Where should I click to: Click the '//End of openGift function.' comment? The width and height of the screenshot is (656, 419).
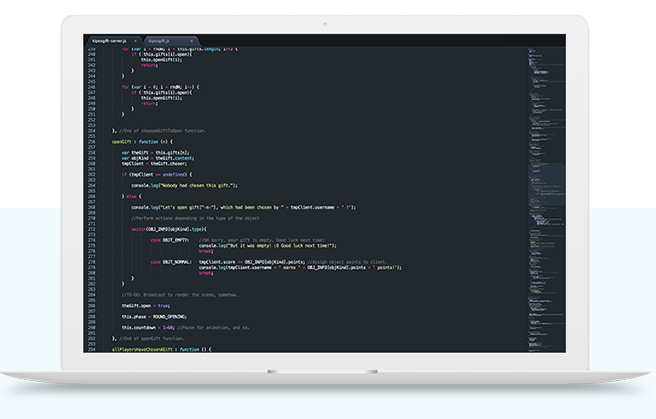click(x=152, y=338)
